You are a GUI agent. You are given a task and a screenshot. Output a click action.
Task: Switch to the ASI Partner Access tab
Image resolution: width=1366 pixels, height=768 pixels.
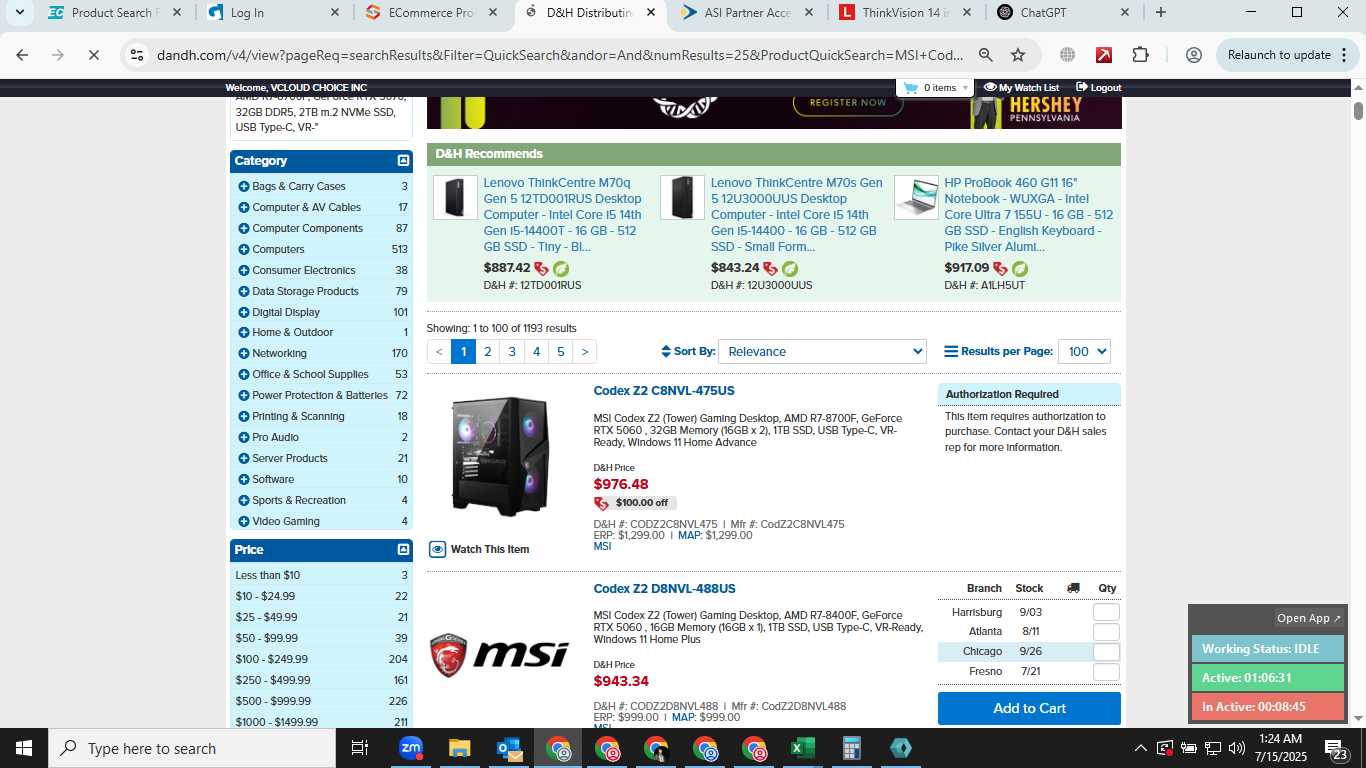pyautogui.click(x=748, y=13)
